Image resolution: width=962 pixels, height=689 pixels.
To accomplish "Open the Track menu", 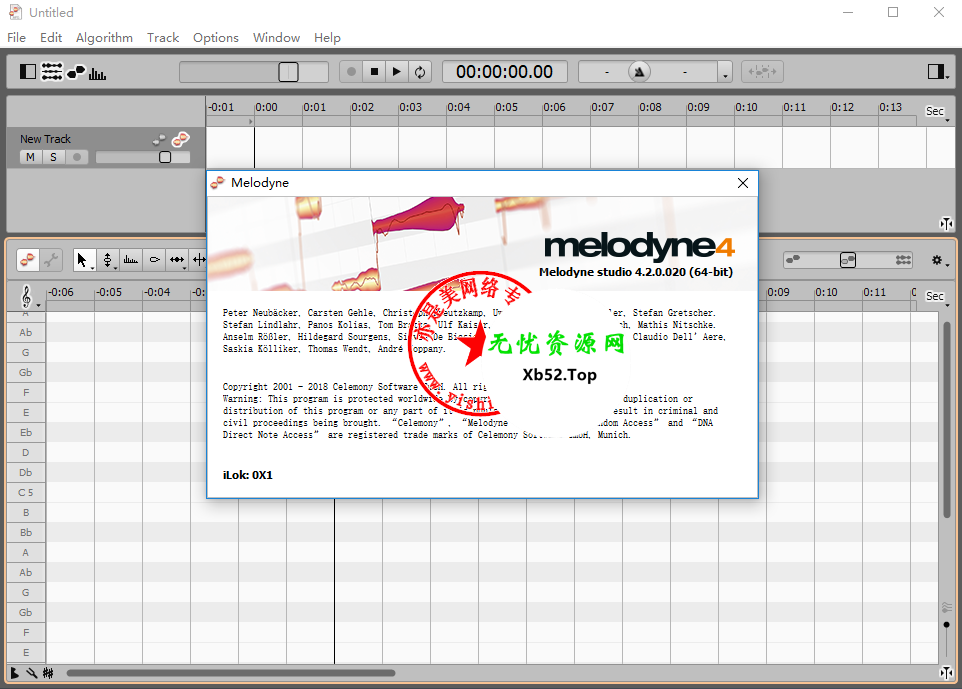I will point(163,37).
